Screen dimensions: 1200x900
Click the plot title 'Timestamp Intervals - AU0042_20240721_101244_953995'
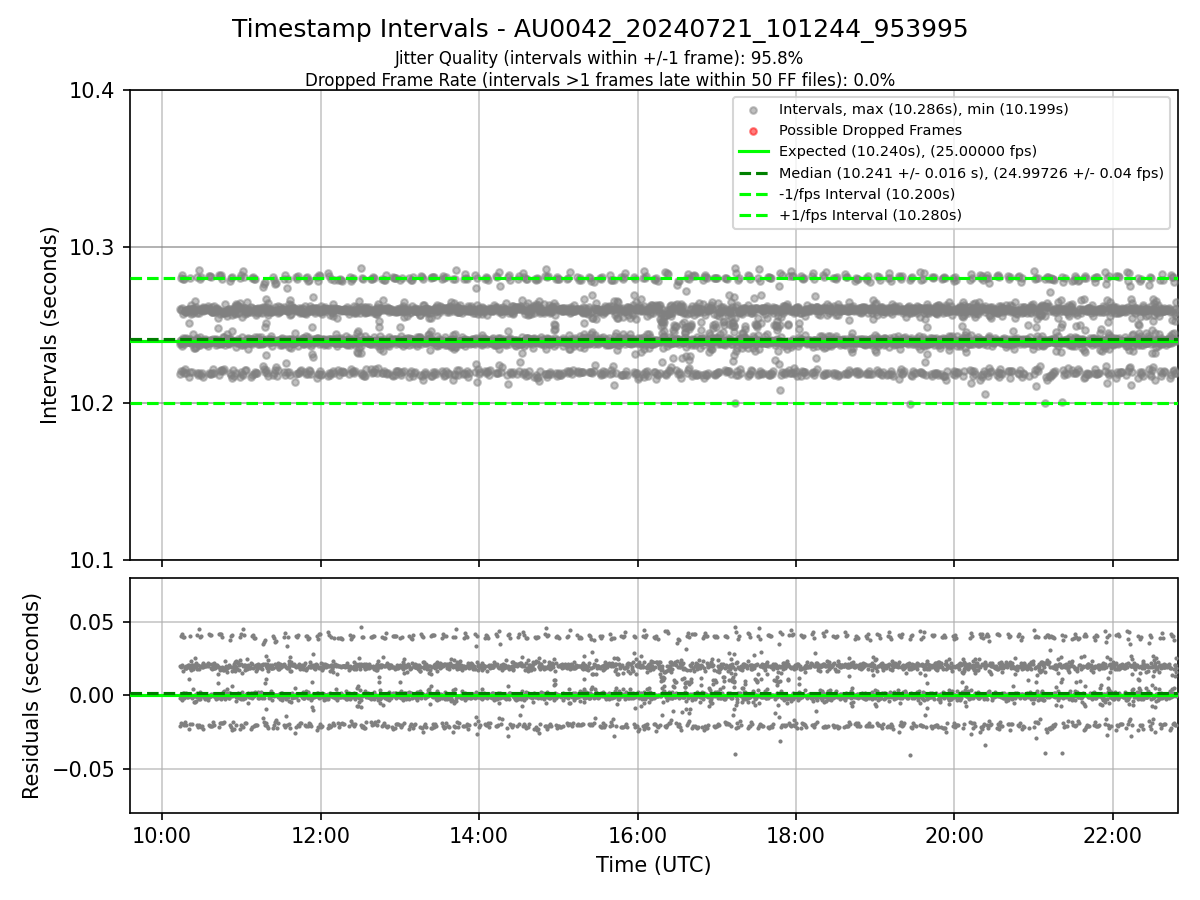[x=600, y=29]
